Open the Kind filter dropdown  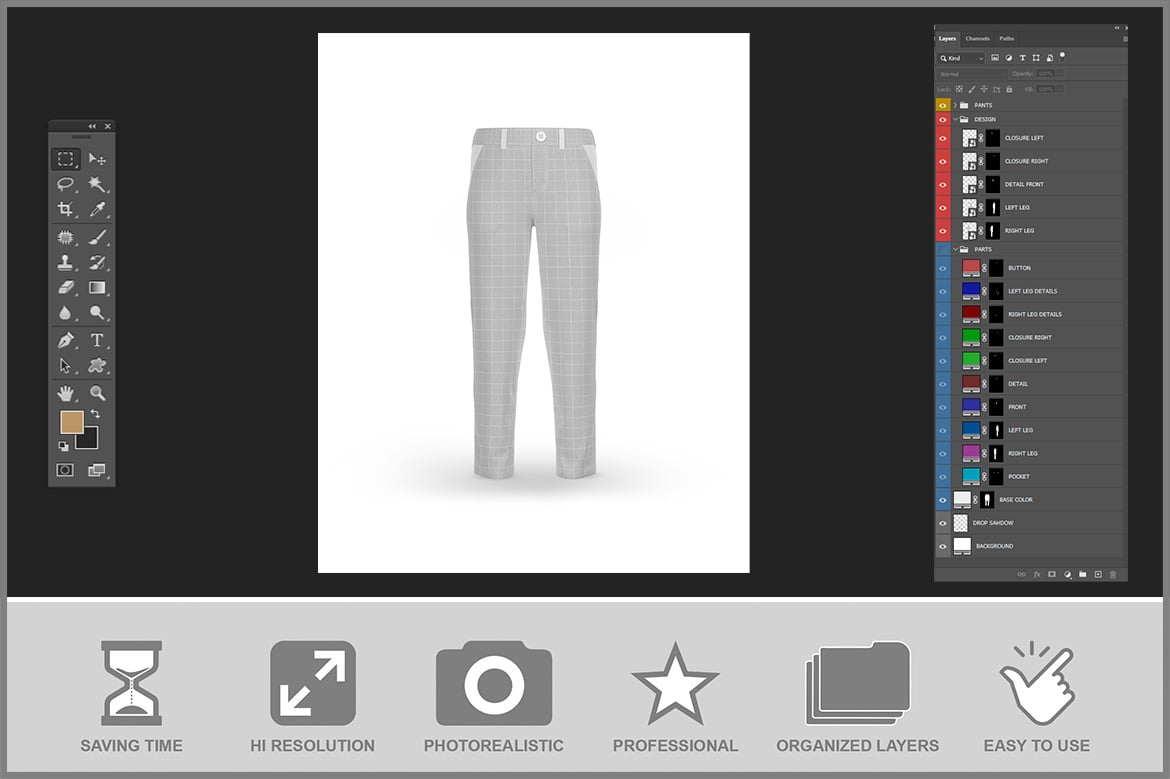pos(962,58)
